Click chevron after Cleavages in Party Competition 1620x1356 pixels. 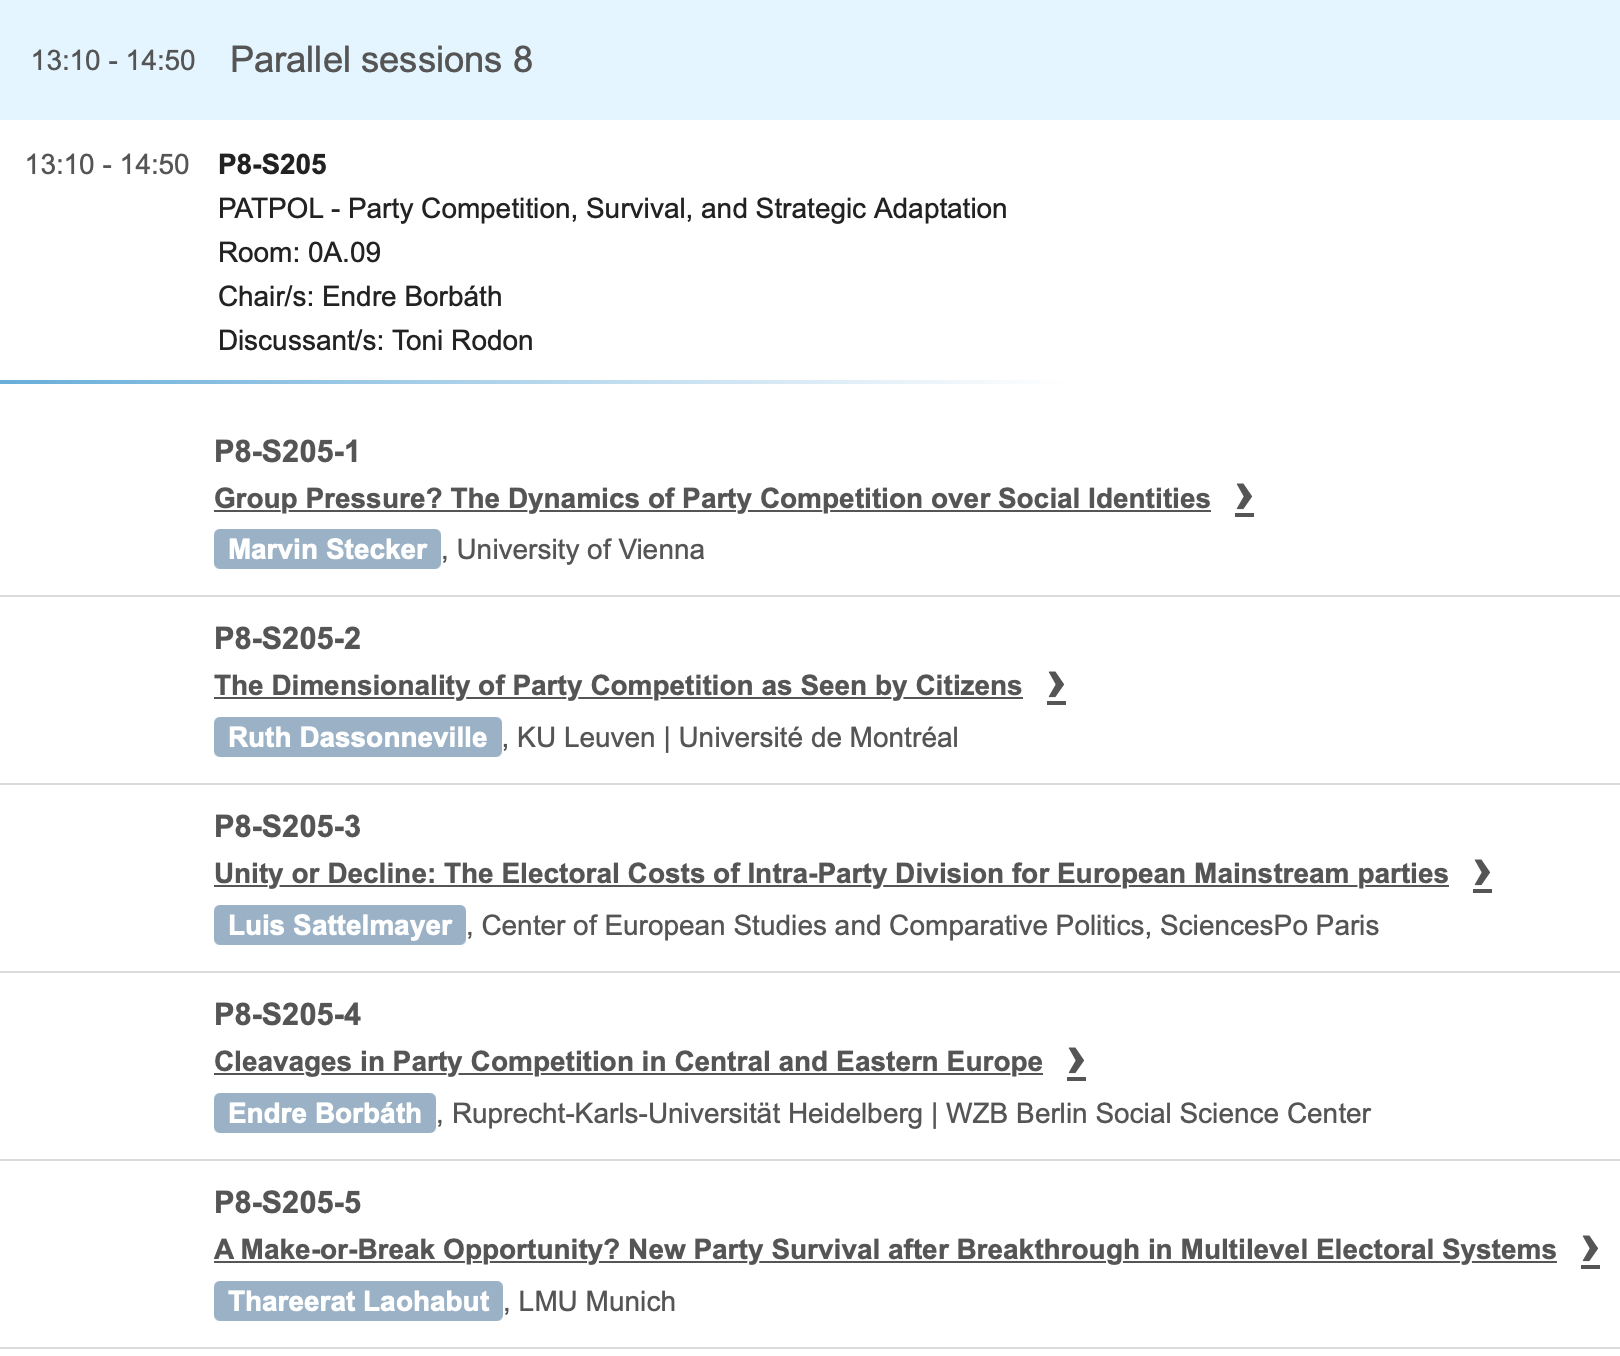tap(1076, 1062)
